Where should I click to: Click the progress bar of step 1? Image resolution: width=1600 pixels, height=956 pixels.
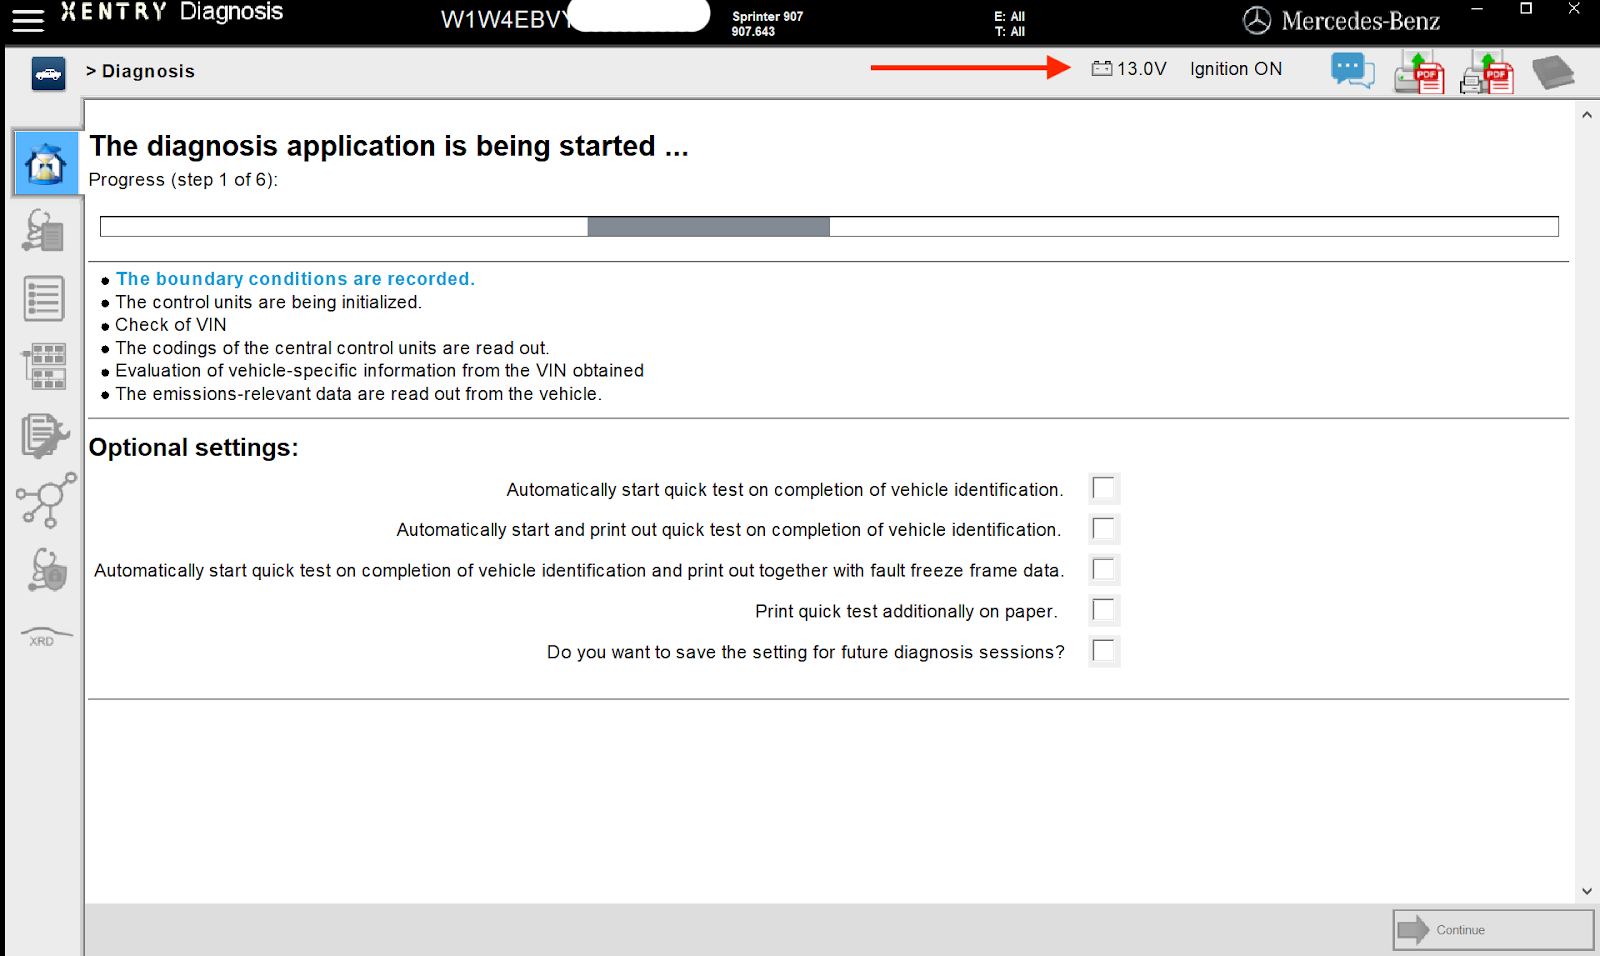(829, 227)
